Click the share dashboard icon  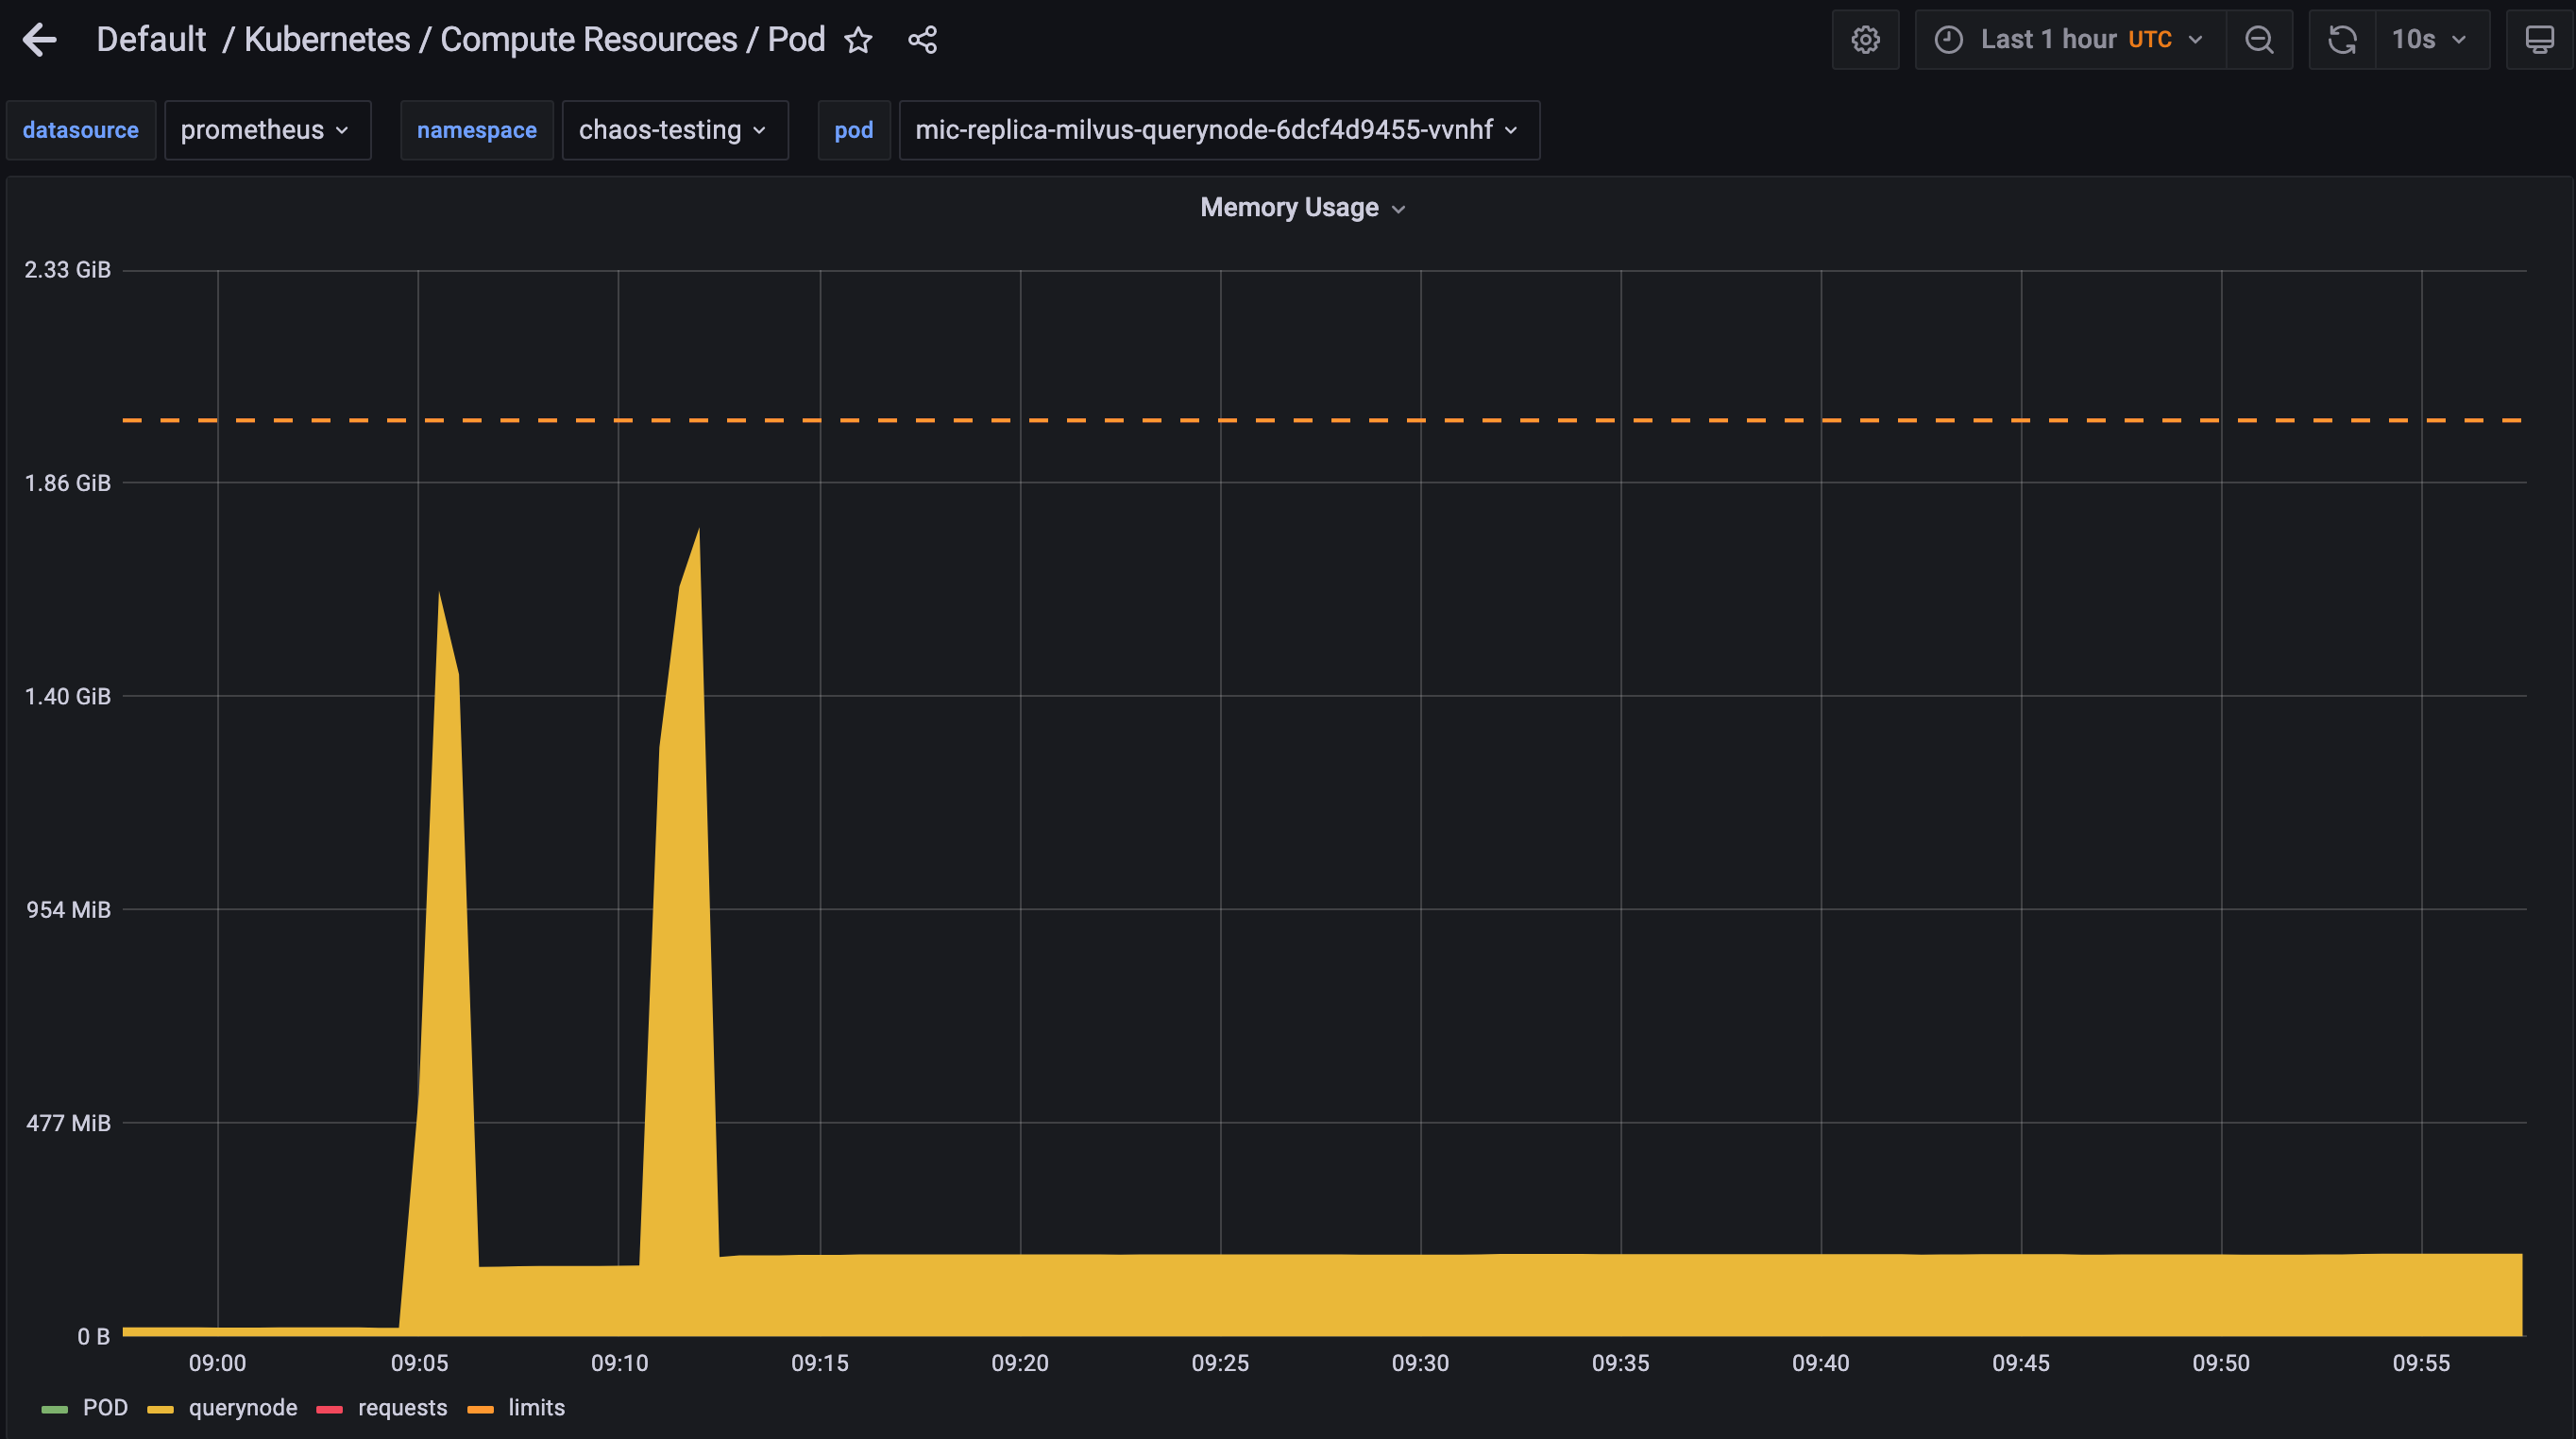coord(922,39)
